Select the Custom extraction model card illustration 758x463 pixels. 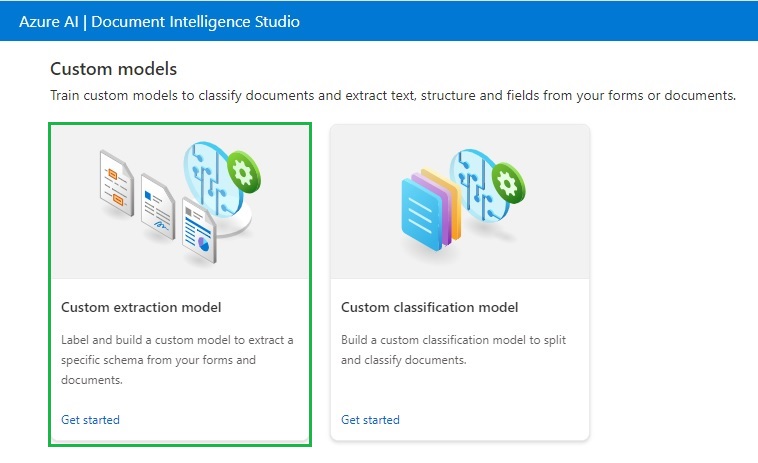180,202
